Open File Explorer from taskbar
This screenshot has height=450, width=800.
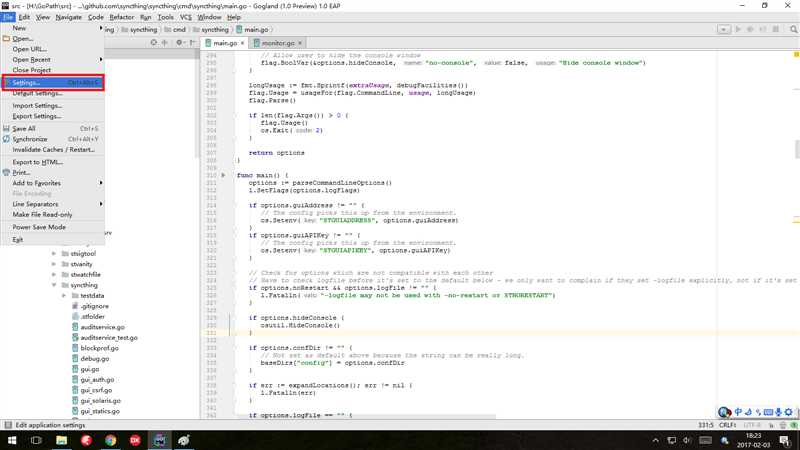click(x=61, y=440)
